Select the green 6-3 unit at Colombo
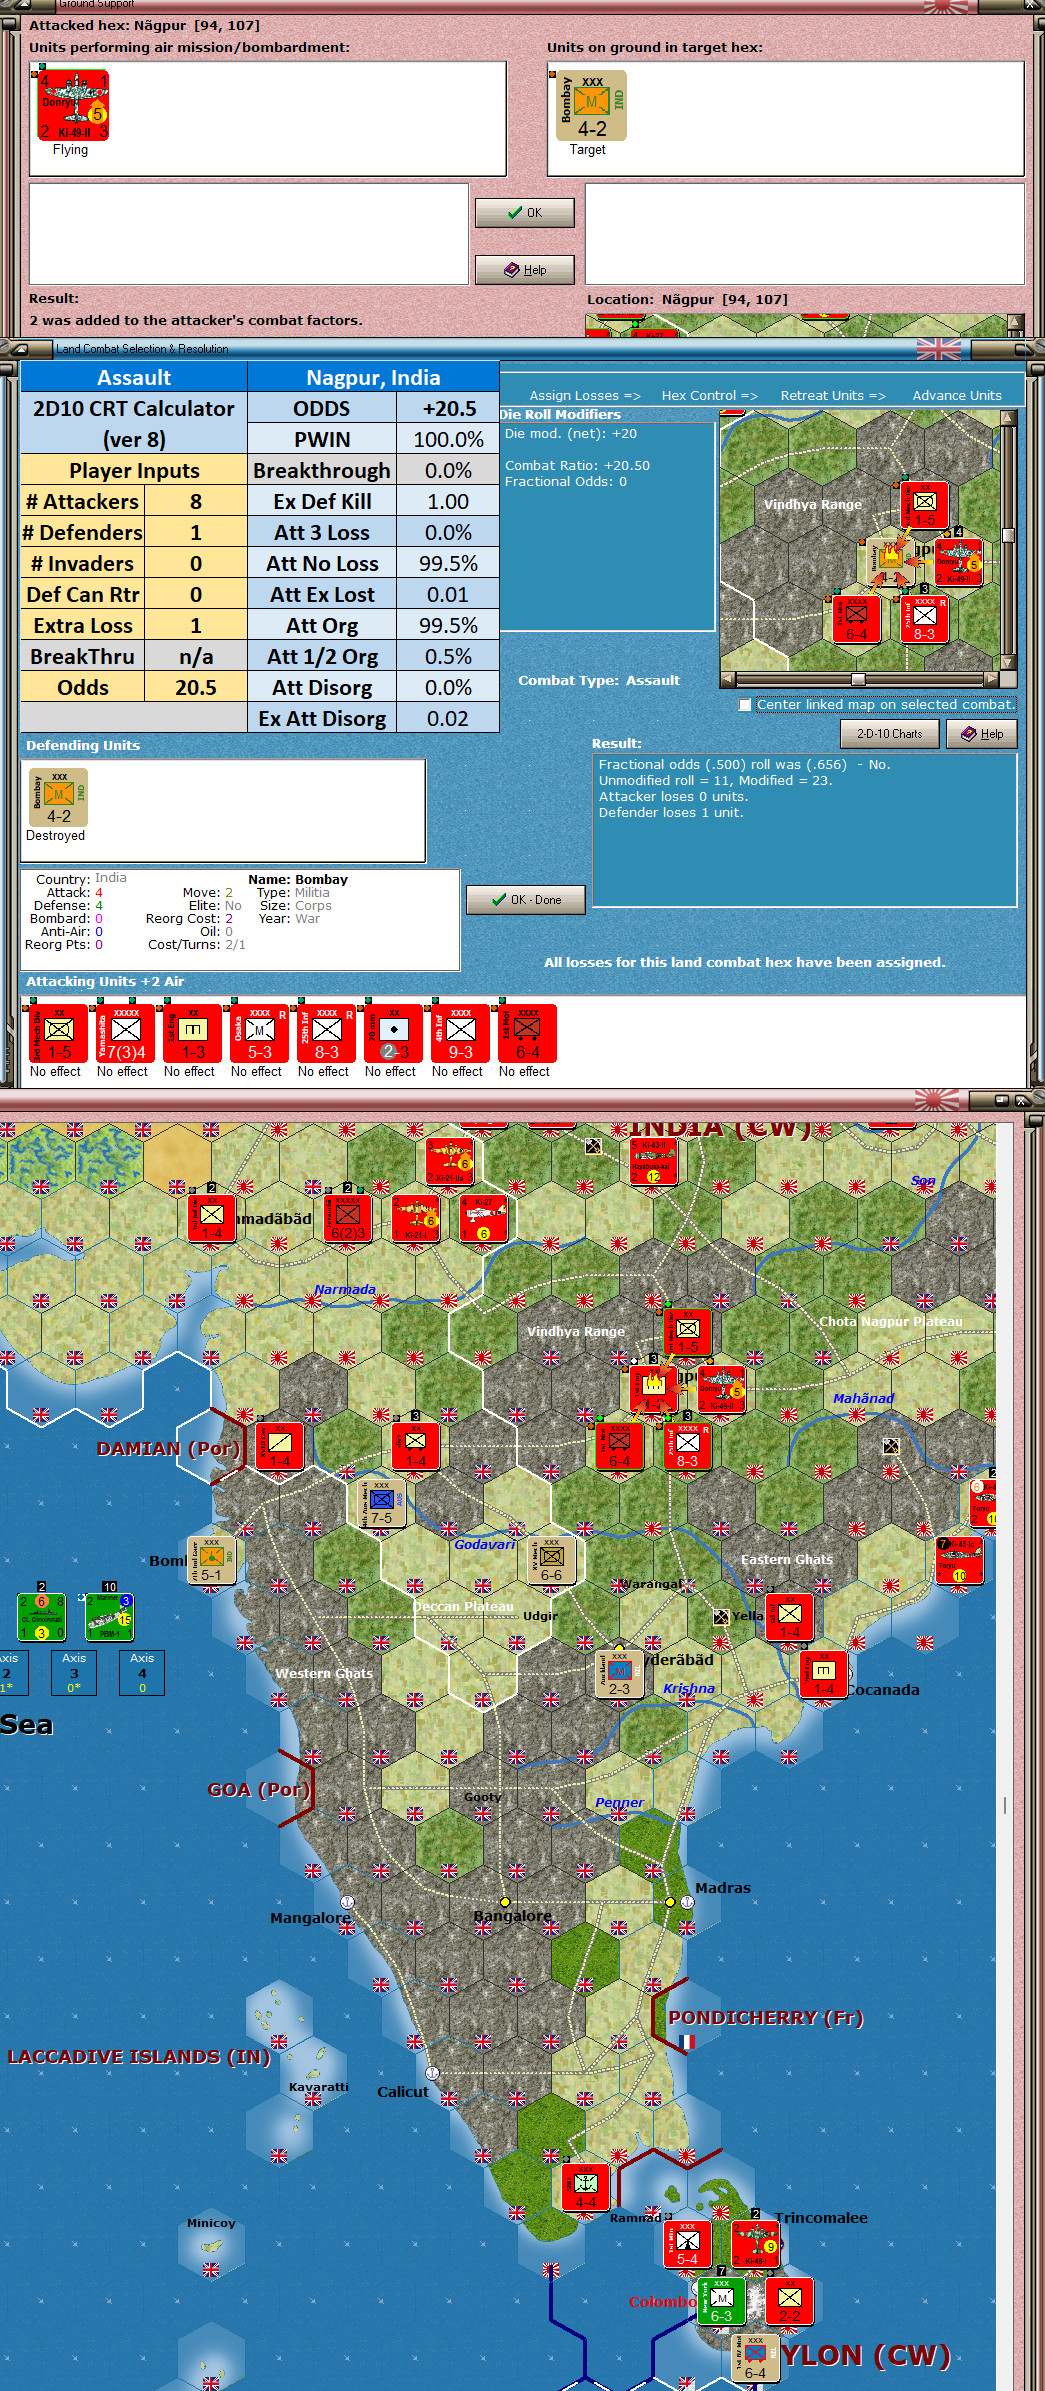This screenshot has height=2391, width=1045. tap(721, 2301)
